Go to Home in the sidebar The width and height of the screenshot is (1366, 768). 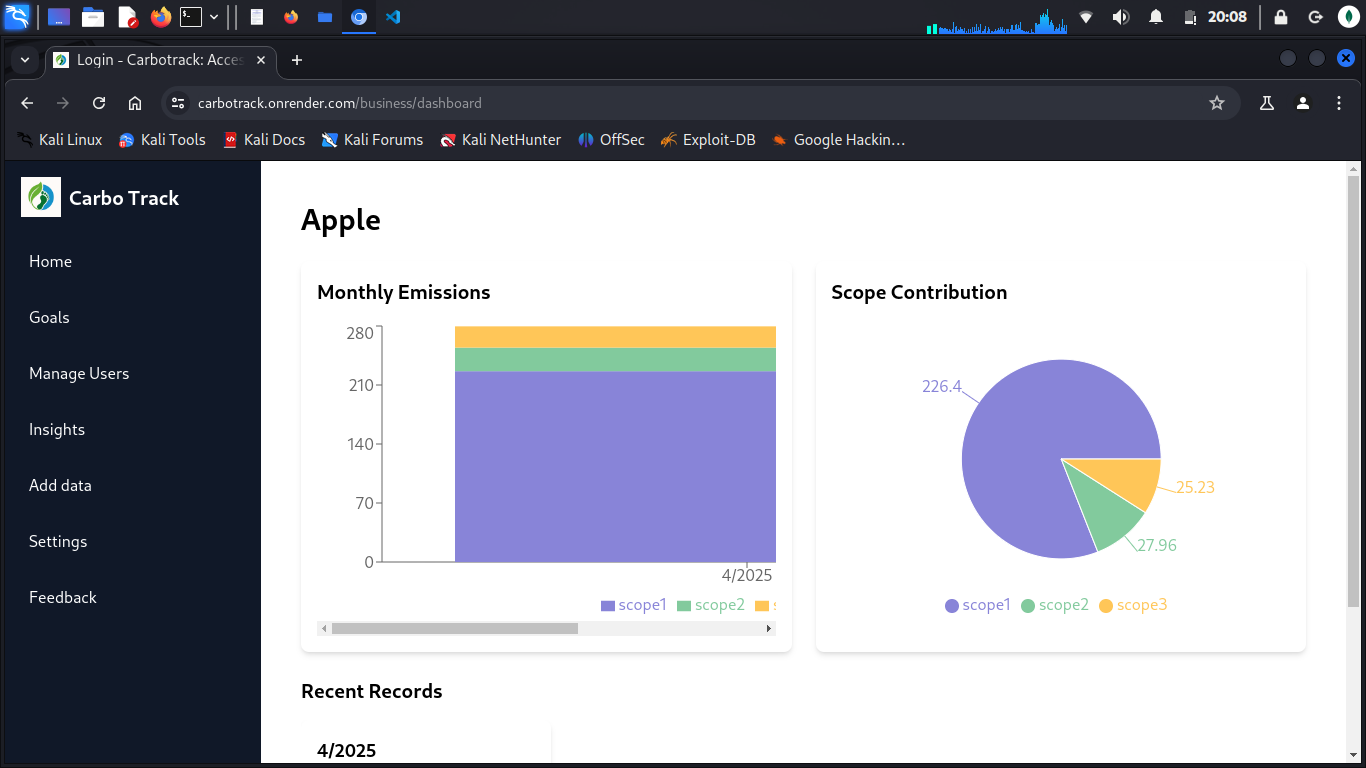pyautogui.click(x=50, y=261)
